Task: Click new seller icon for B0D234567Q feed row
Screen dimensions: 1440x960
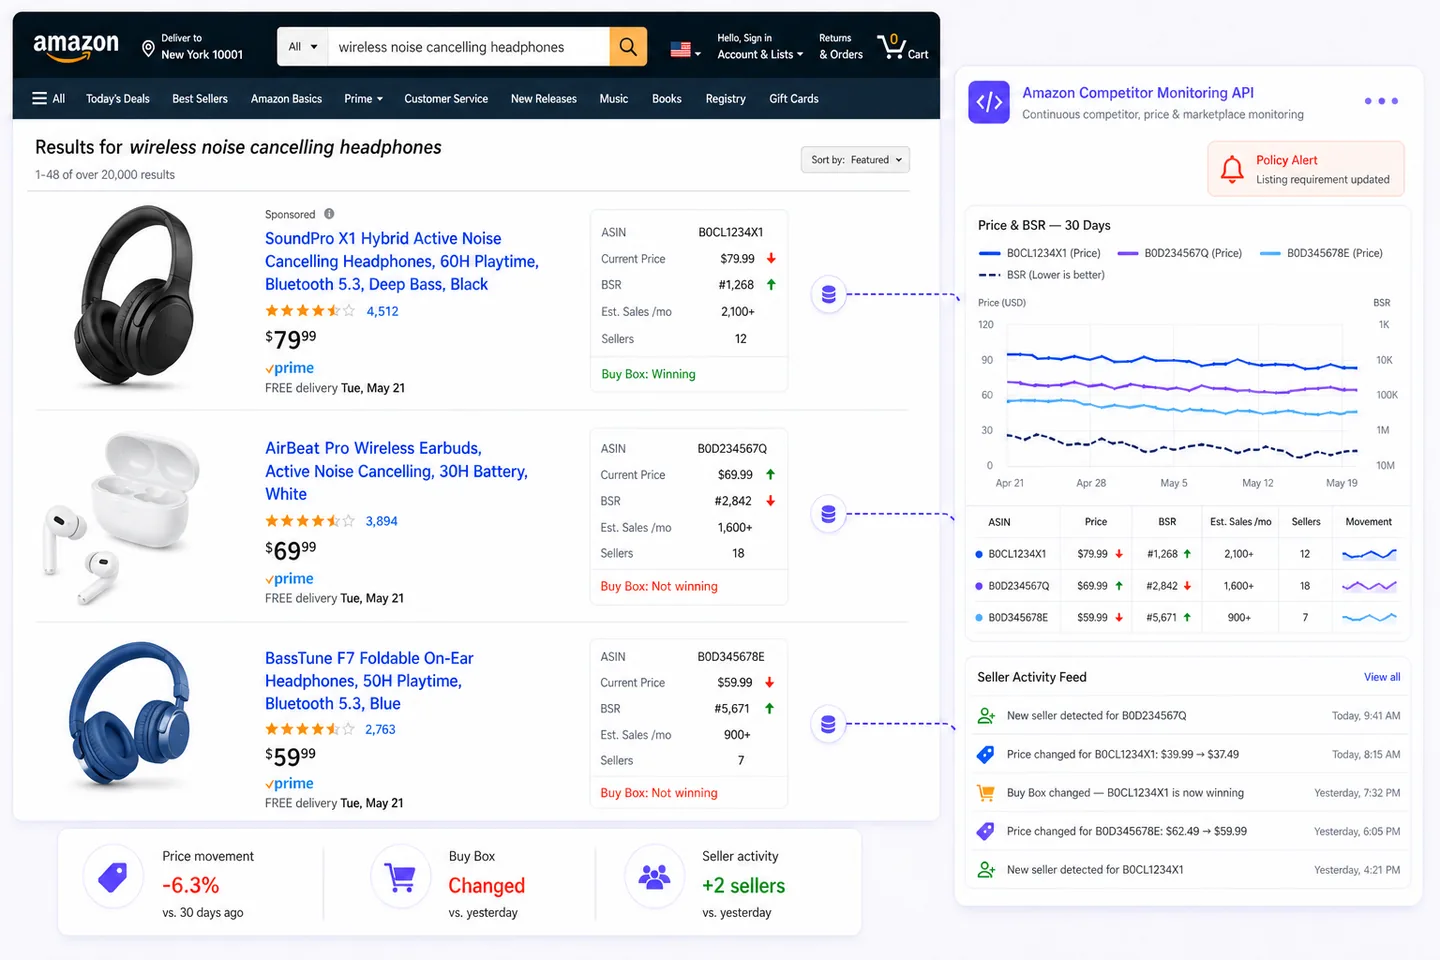Action: [986, 716]
